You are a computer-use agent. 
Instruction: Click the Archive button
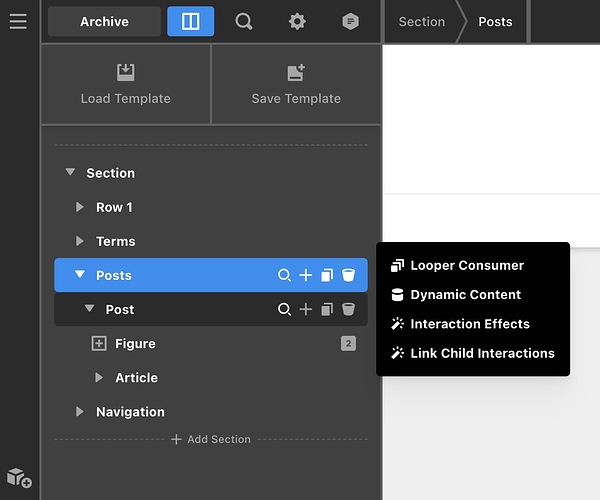coord(104,21)
